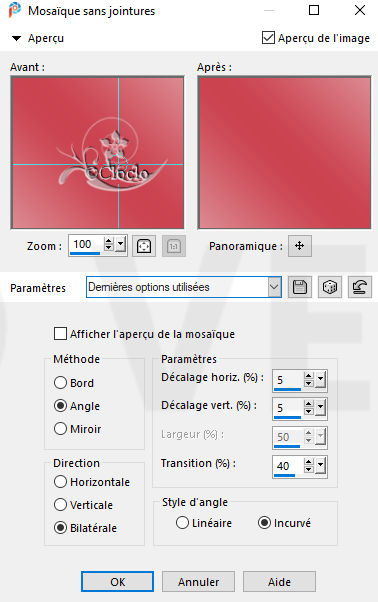Collapse the Aperçu preview section triangle

click(x=16, y=38)
